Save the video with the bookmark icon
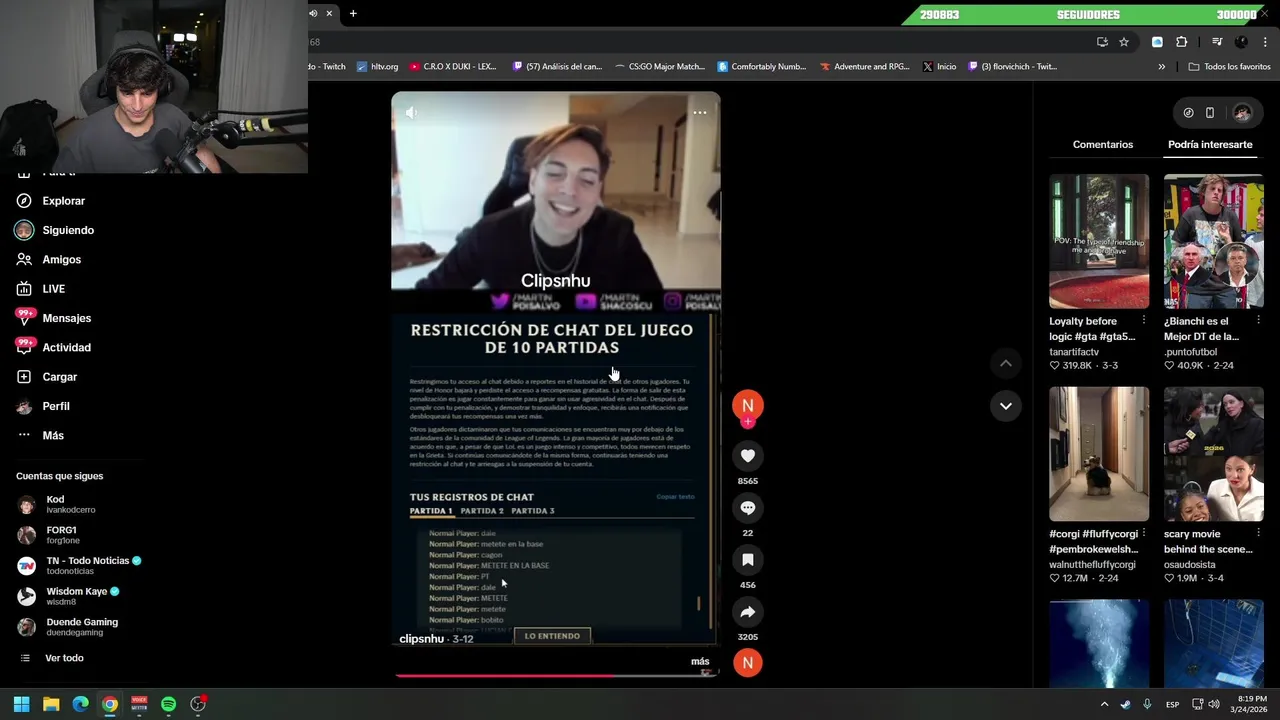This screenshot has width=1280, height=720. [747, 560]
